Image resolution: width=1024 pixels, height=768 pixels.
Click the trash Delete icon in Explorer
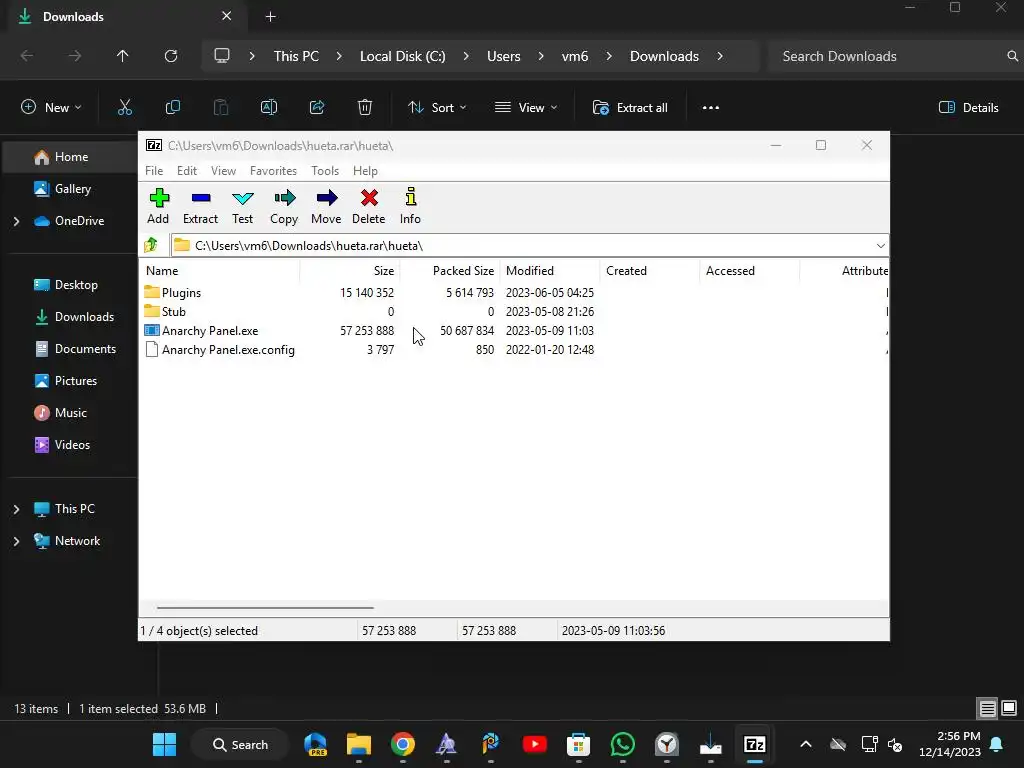click(x=365, y=107)
